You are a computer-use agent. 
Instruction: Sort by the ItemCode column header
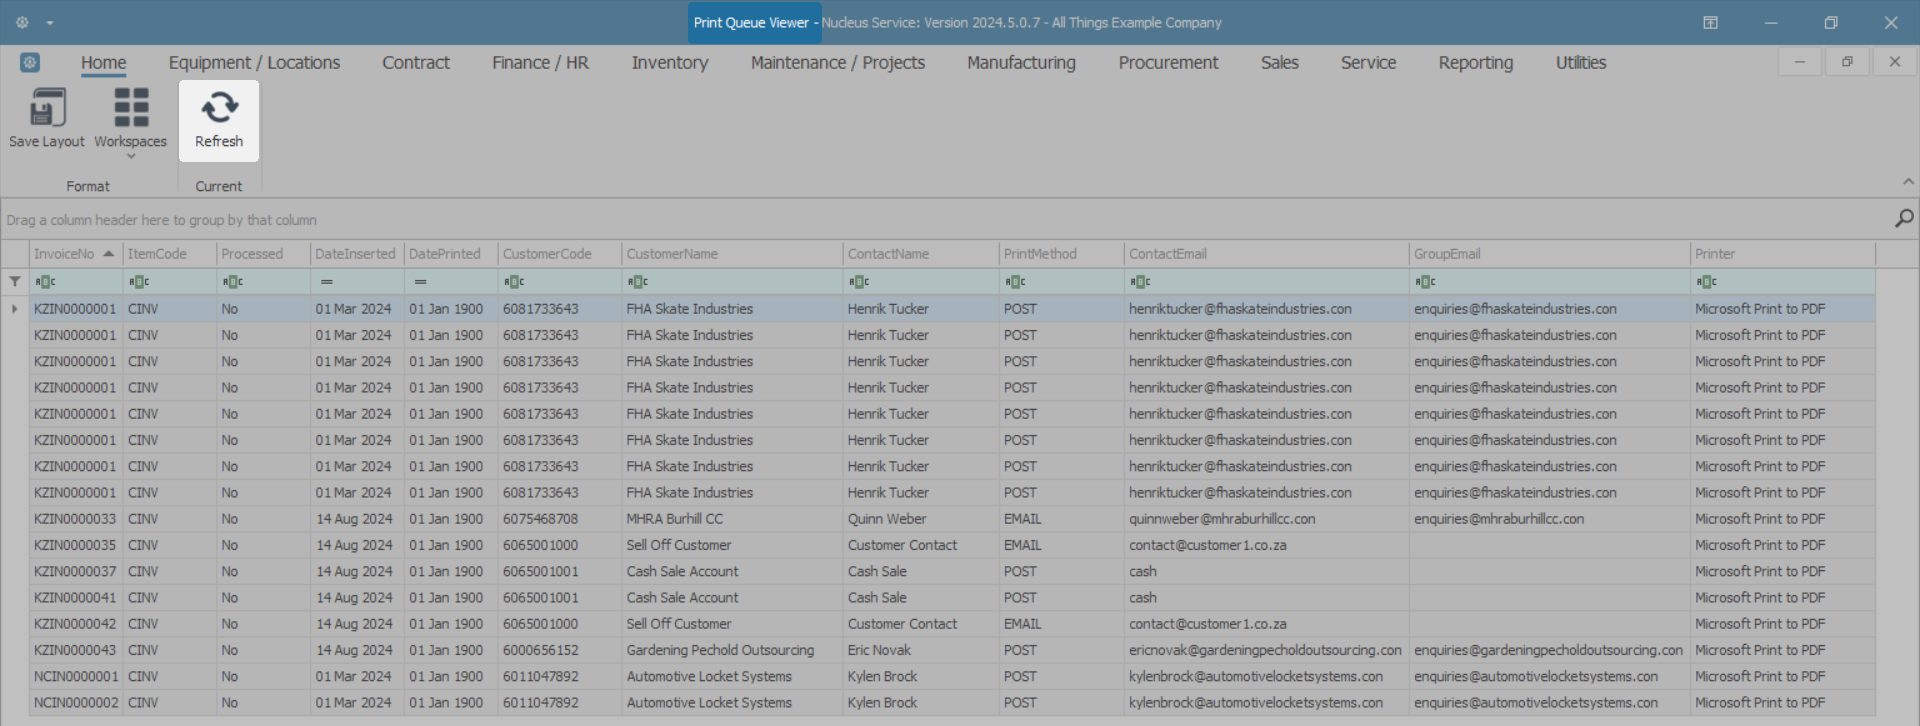point(170,254)
